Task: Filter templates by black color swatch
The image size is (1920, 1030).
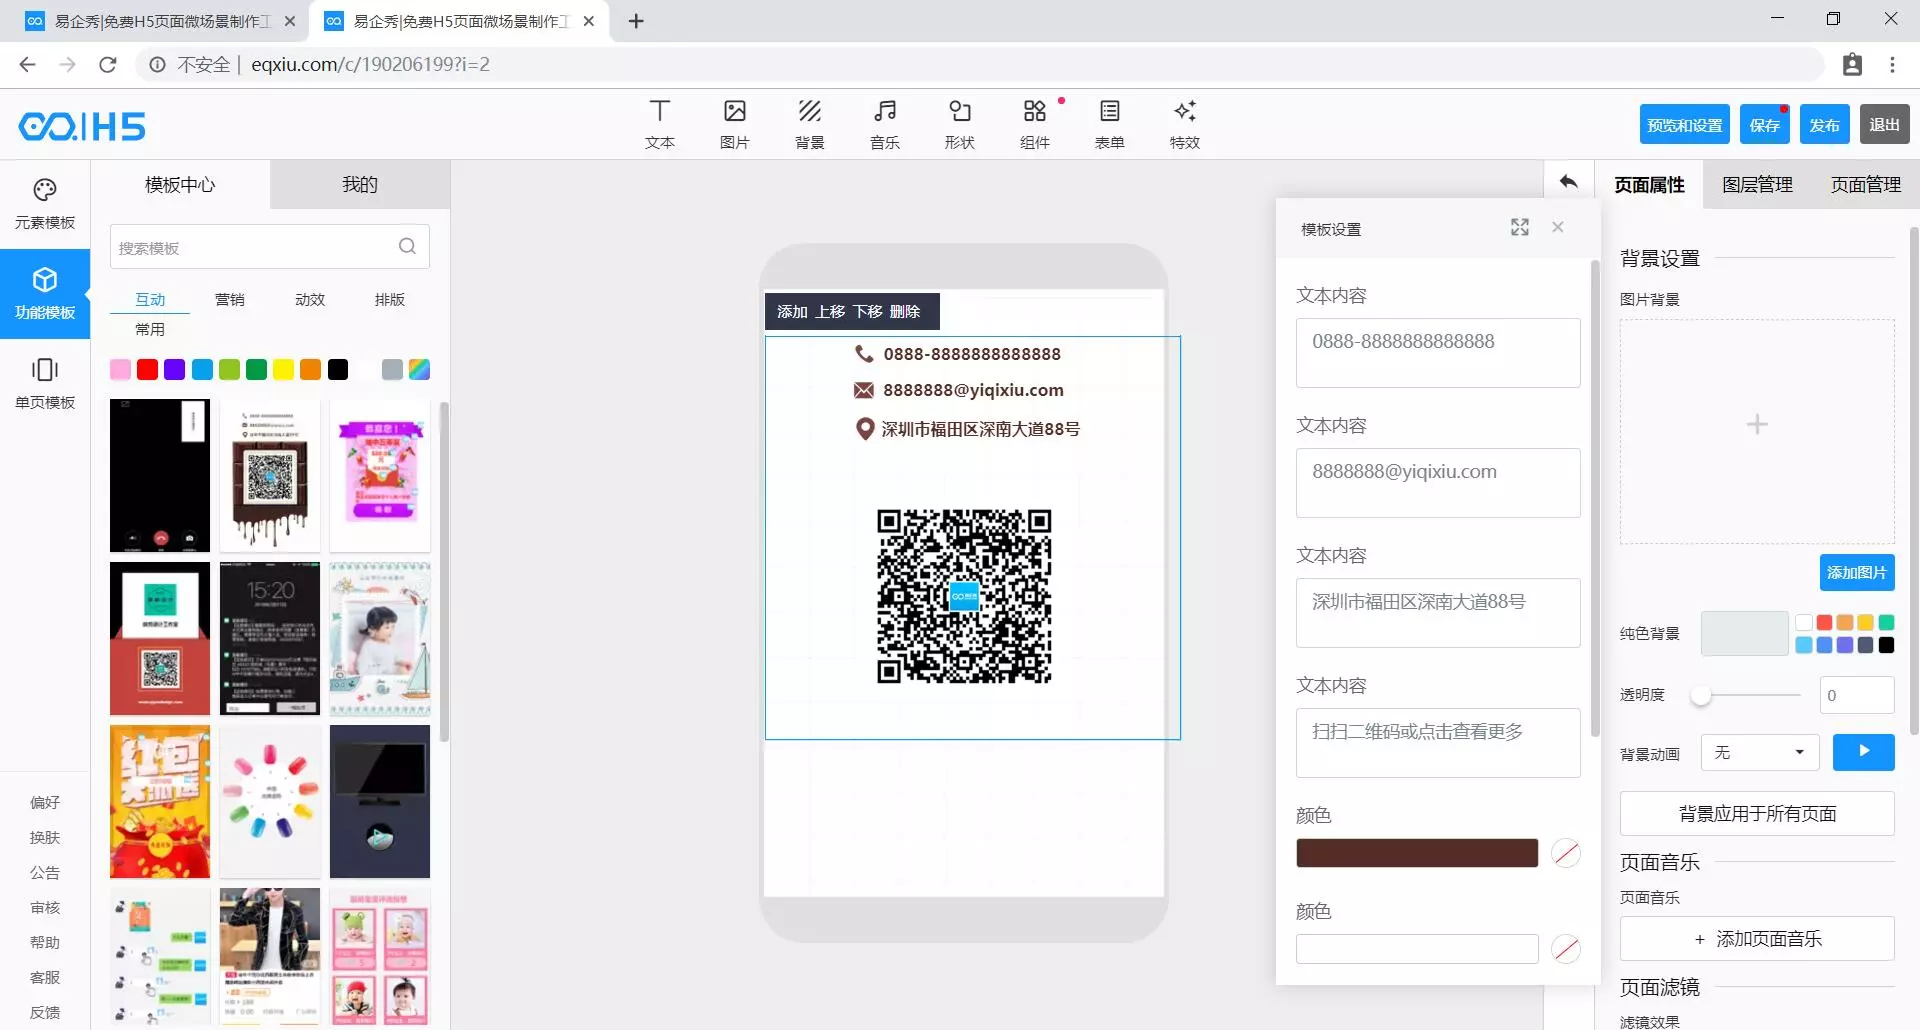Action: click(x=338, y=370)
